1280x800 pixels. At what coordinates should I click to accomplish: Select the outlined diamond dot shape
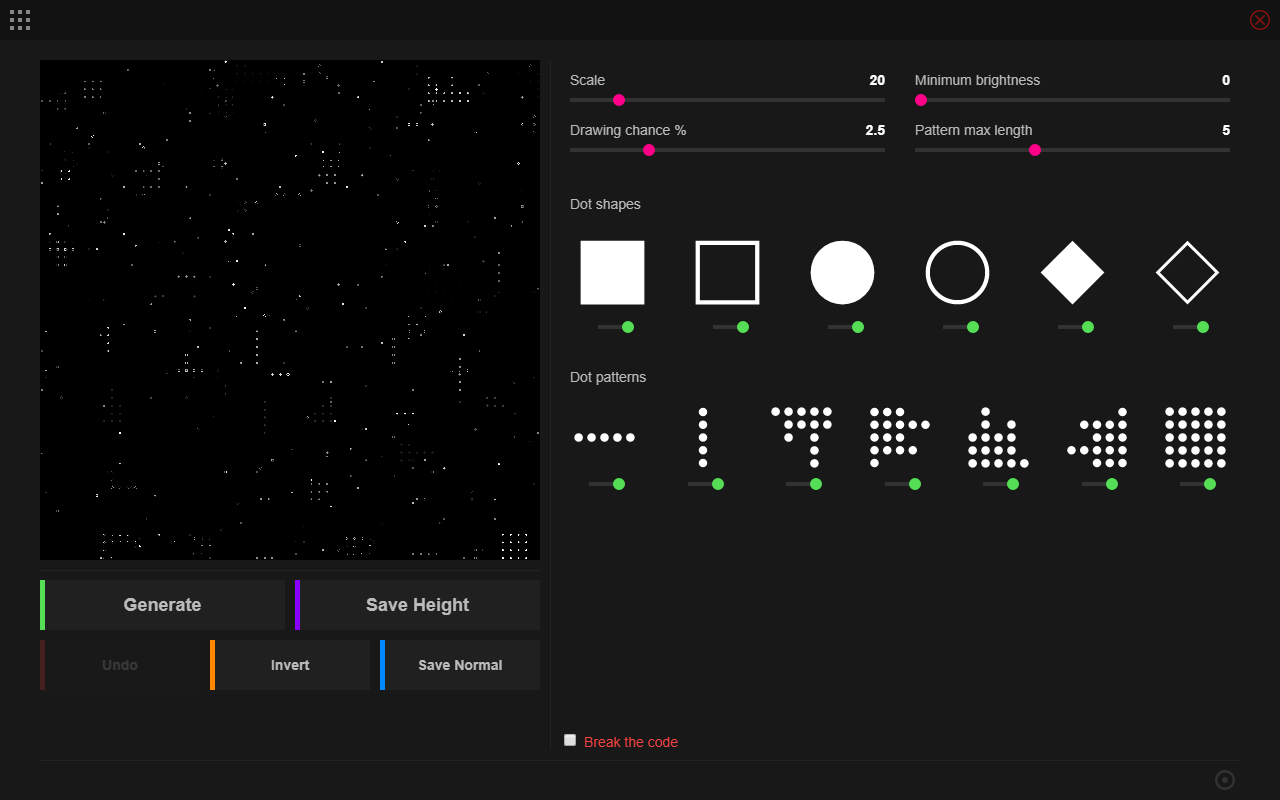click(1187, 272)
